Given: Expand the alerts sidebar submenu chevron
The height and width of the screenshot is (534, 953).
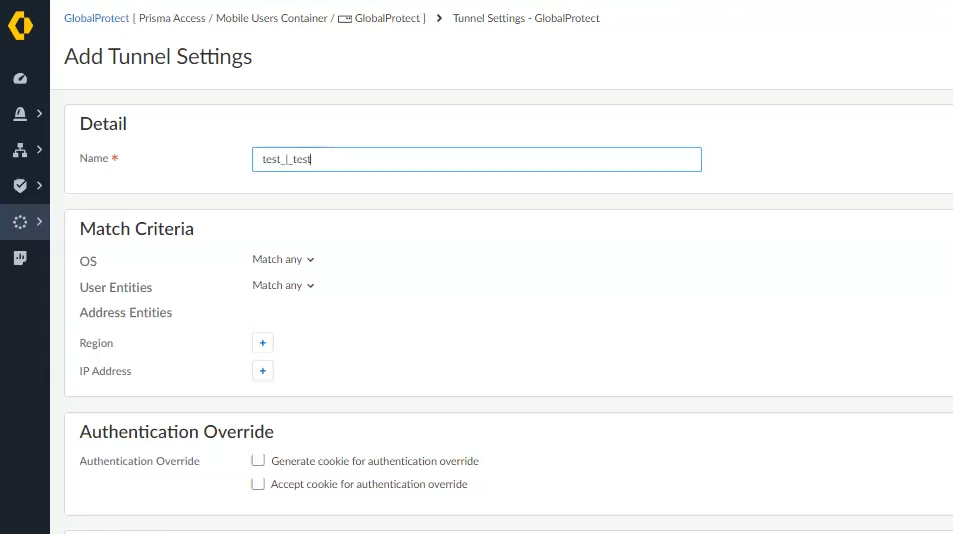Looking at the screenshot, I should (x=39, y=114).
